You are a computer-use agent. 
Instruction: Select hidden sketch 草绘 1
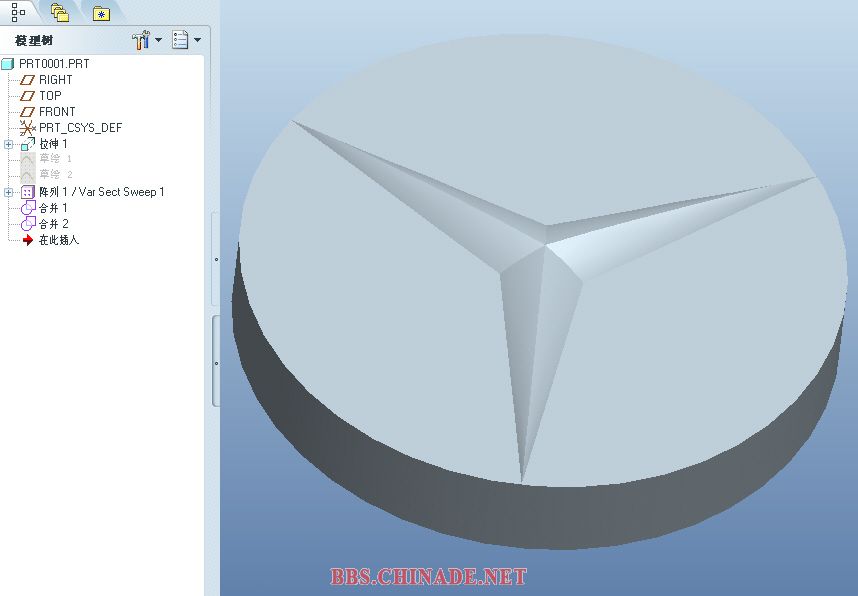(x=55, y=159)
